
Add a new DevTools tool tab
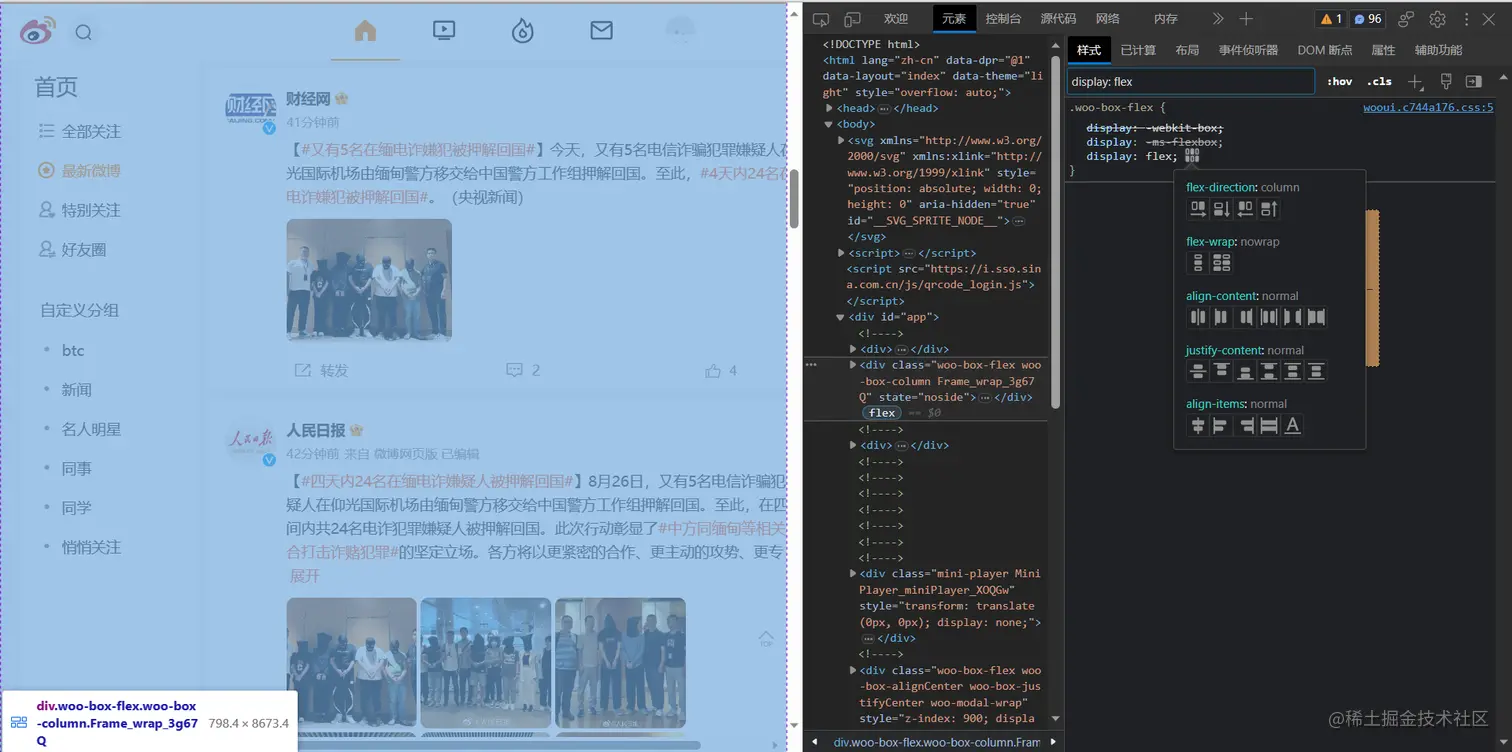pyautogui.click(x=1246, y=19)
